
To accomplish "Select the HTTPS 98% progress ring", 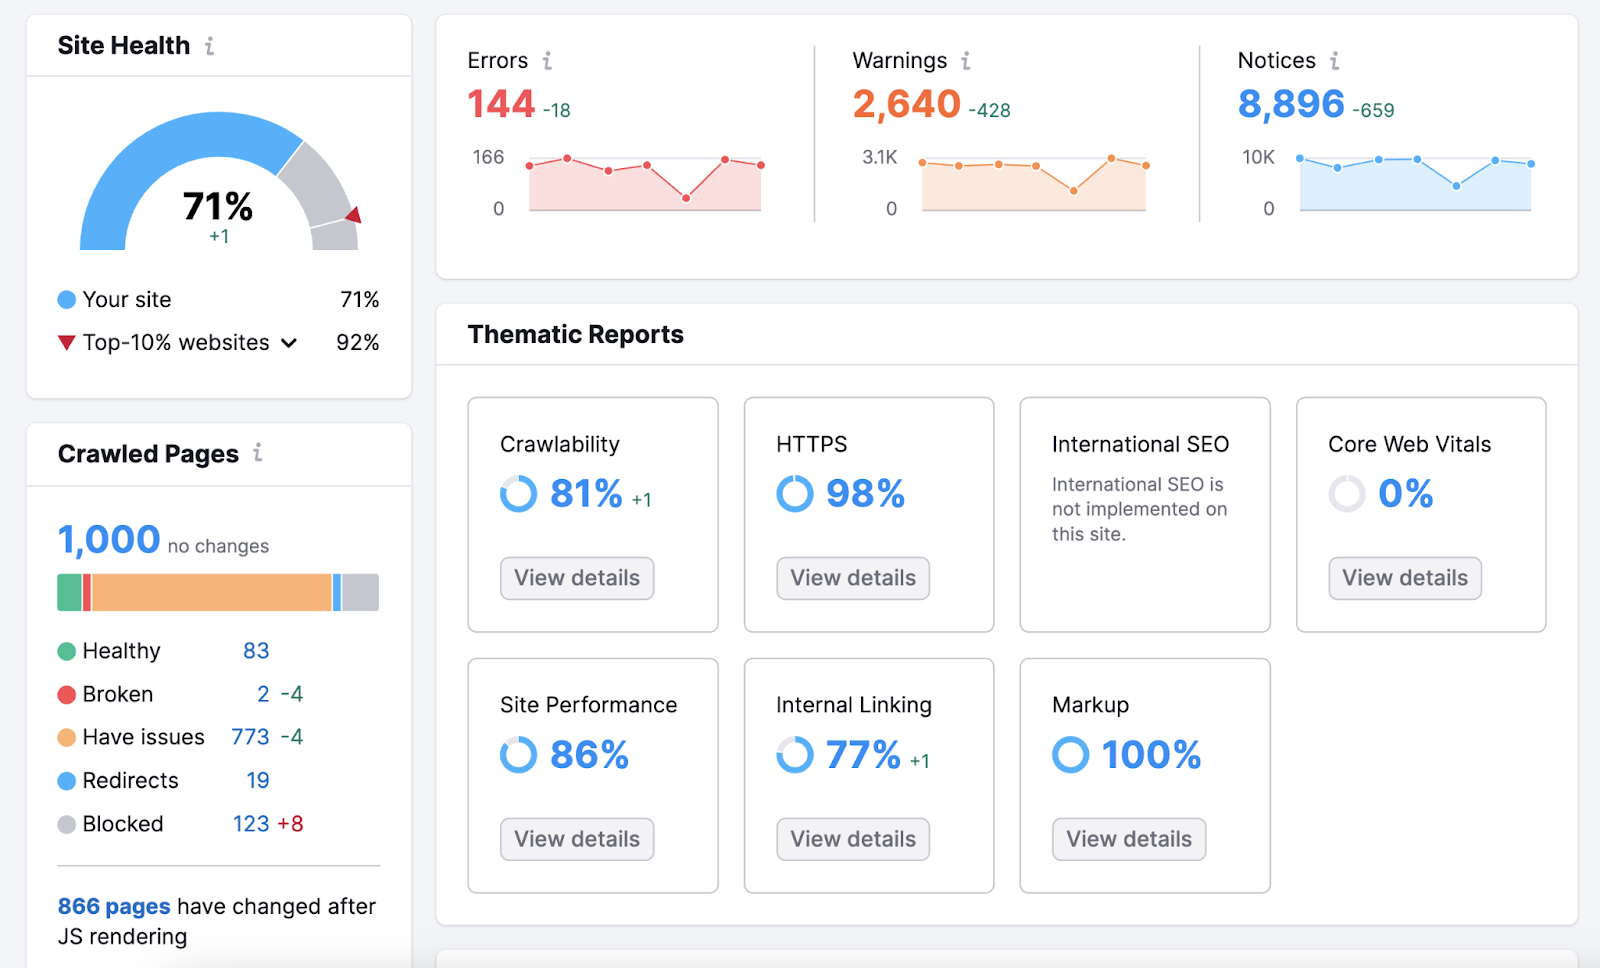I will (x=793, y=493).
